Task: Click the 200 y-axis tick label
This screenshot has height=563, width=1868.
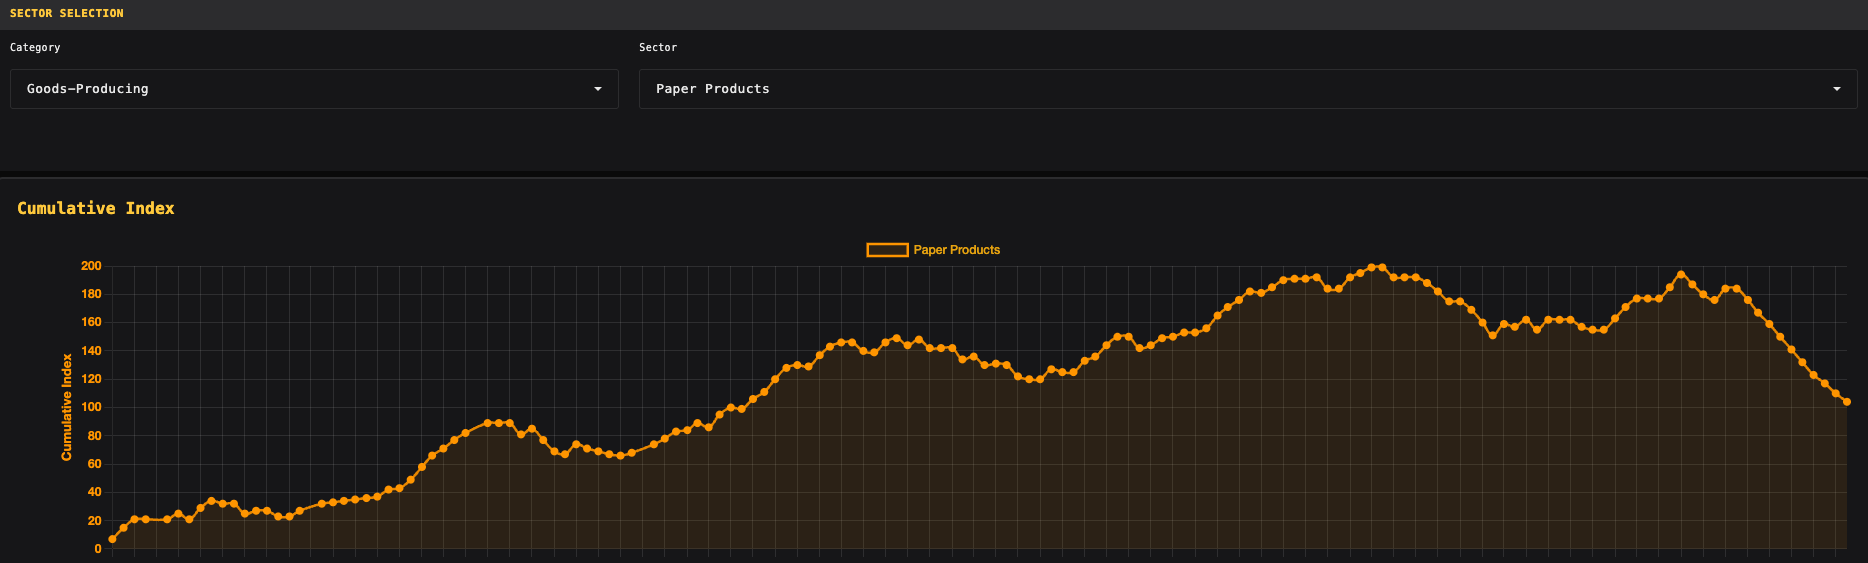Action: [x=91, y=266]
